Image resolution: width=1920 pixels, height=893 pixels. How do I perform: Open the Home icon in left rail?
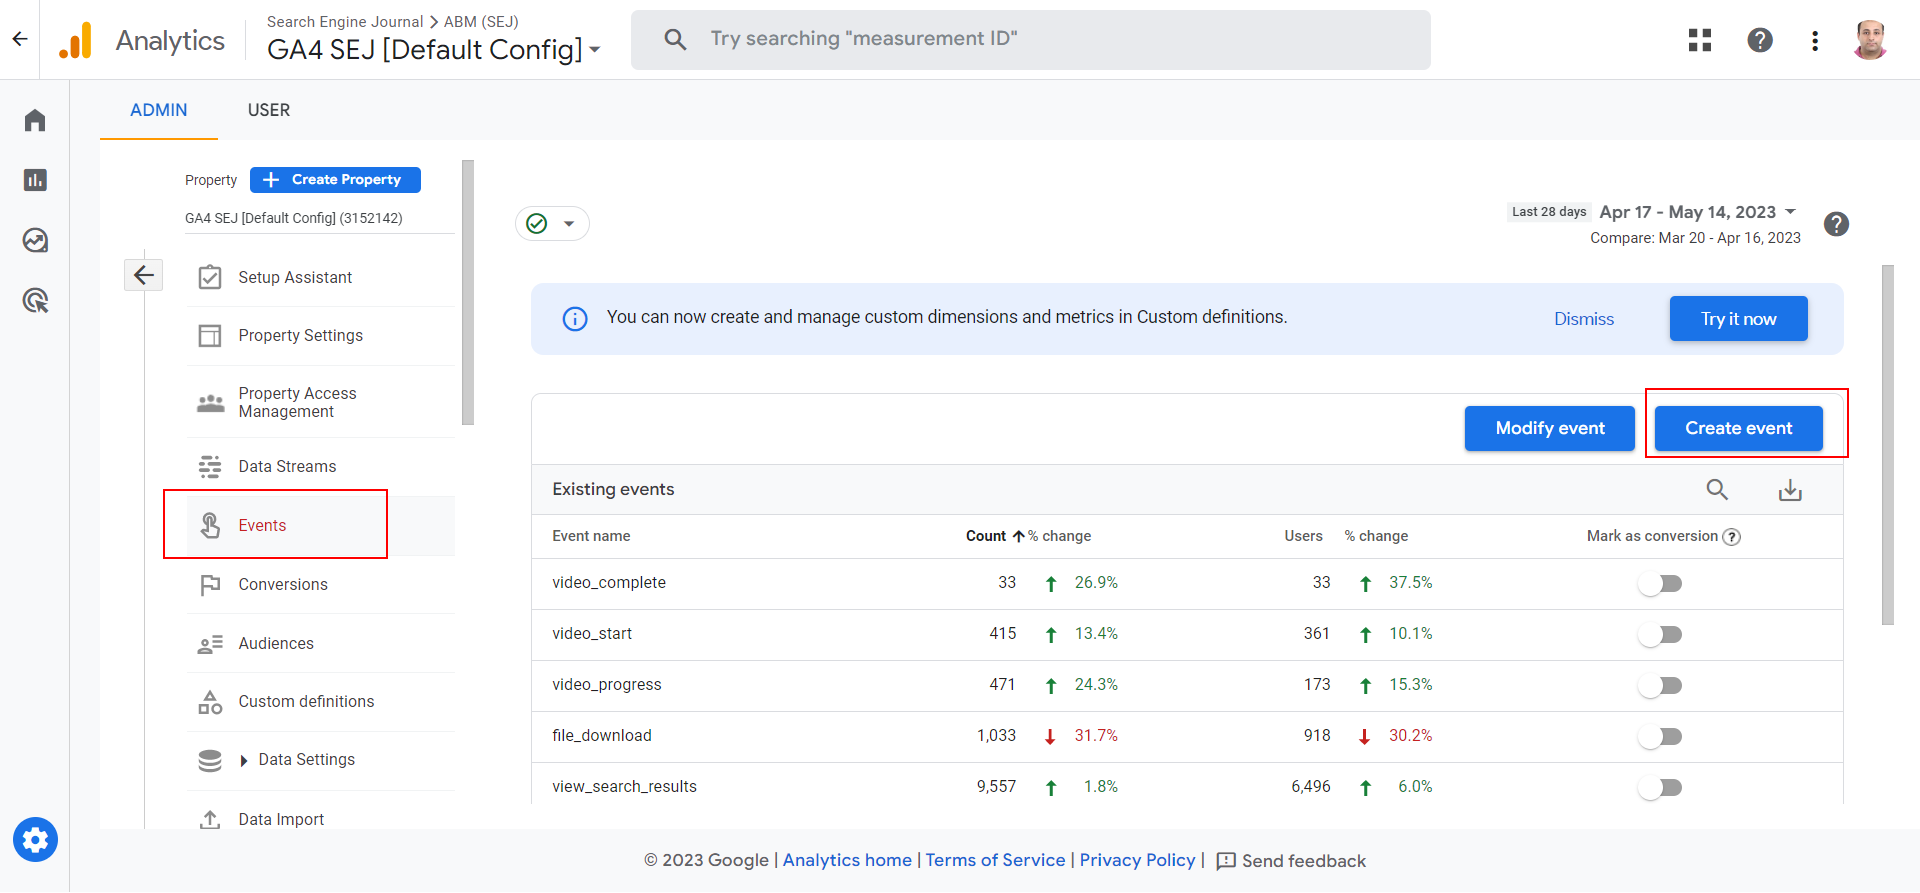pos(35,120)
